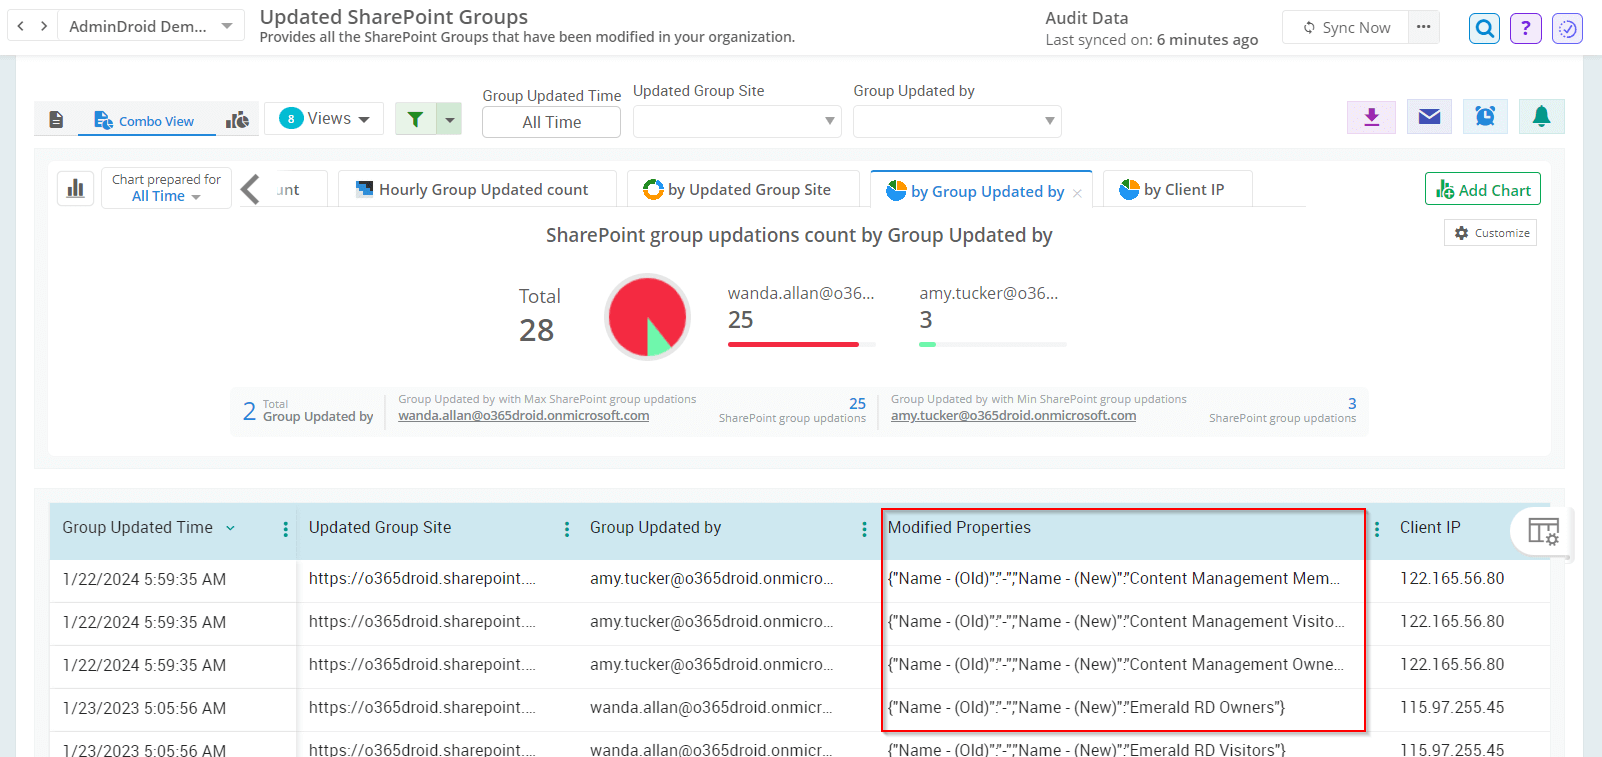Open the amy.tucker@o365droid.onmicrosoft.com summary link
1602x757 pixels.
(x=1013, y=416)
